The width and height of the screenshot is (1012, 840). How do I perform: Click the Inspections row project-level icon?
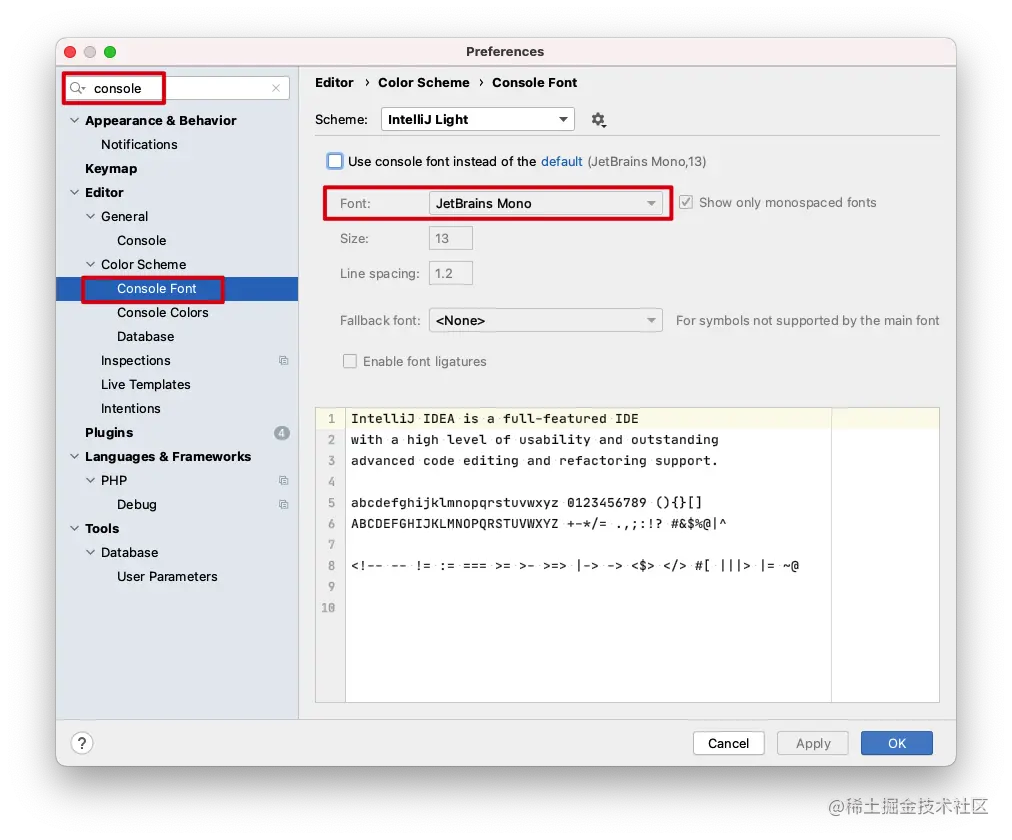[283, 361]
